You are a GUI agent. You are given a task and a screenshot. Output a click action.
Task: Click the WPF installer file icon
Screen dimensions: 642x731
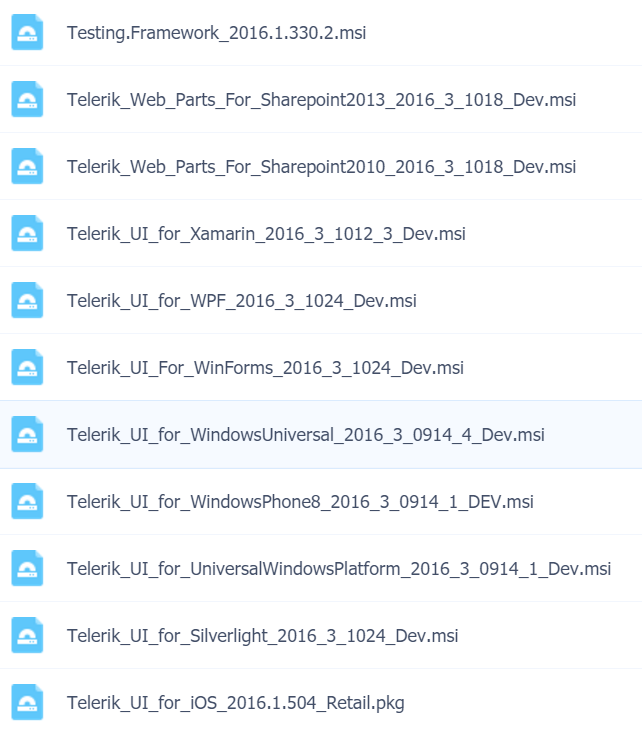(x=27, y=300)
